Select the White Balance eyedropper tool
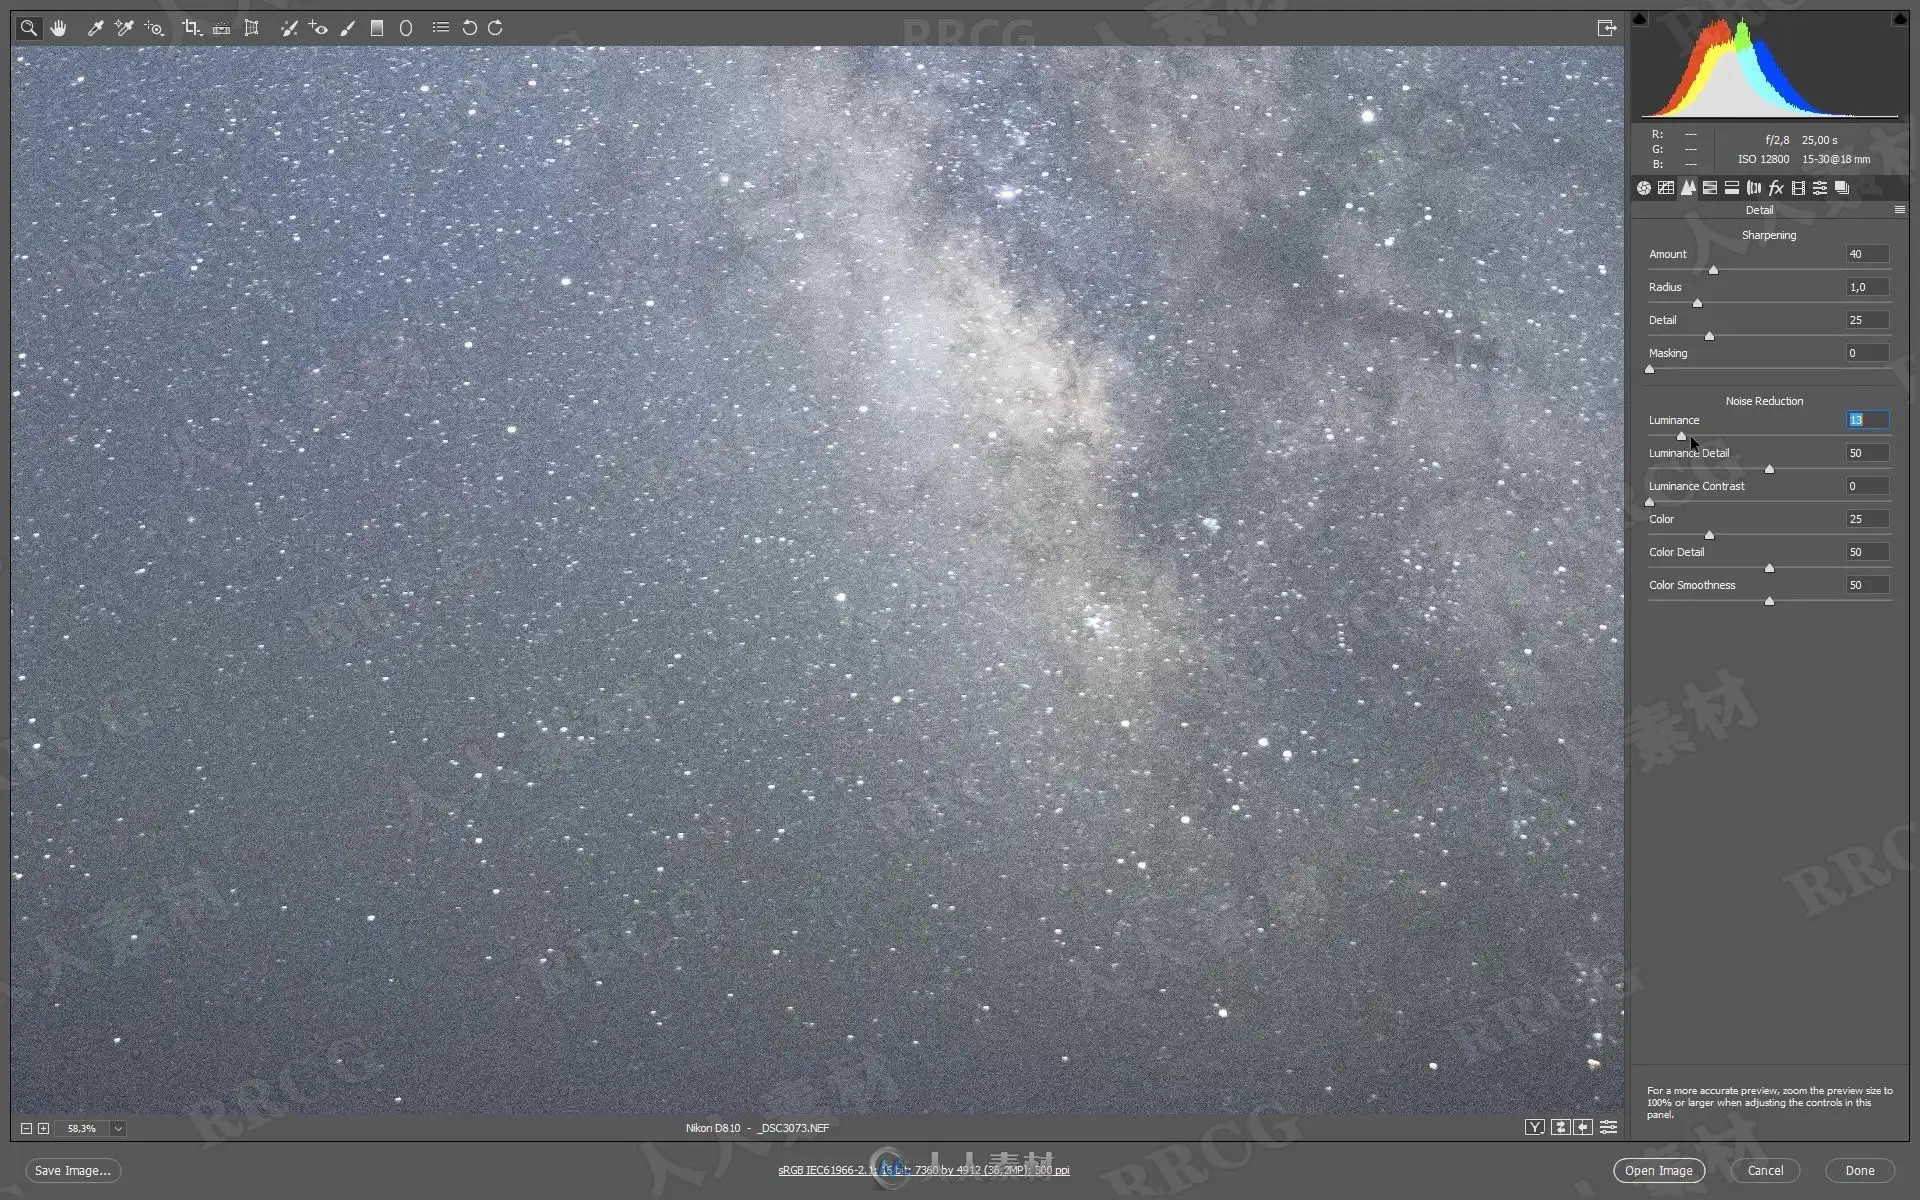Image resolution: width=1920 pixels, height=1200 pixels. [x=95, y=28]
